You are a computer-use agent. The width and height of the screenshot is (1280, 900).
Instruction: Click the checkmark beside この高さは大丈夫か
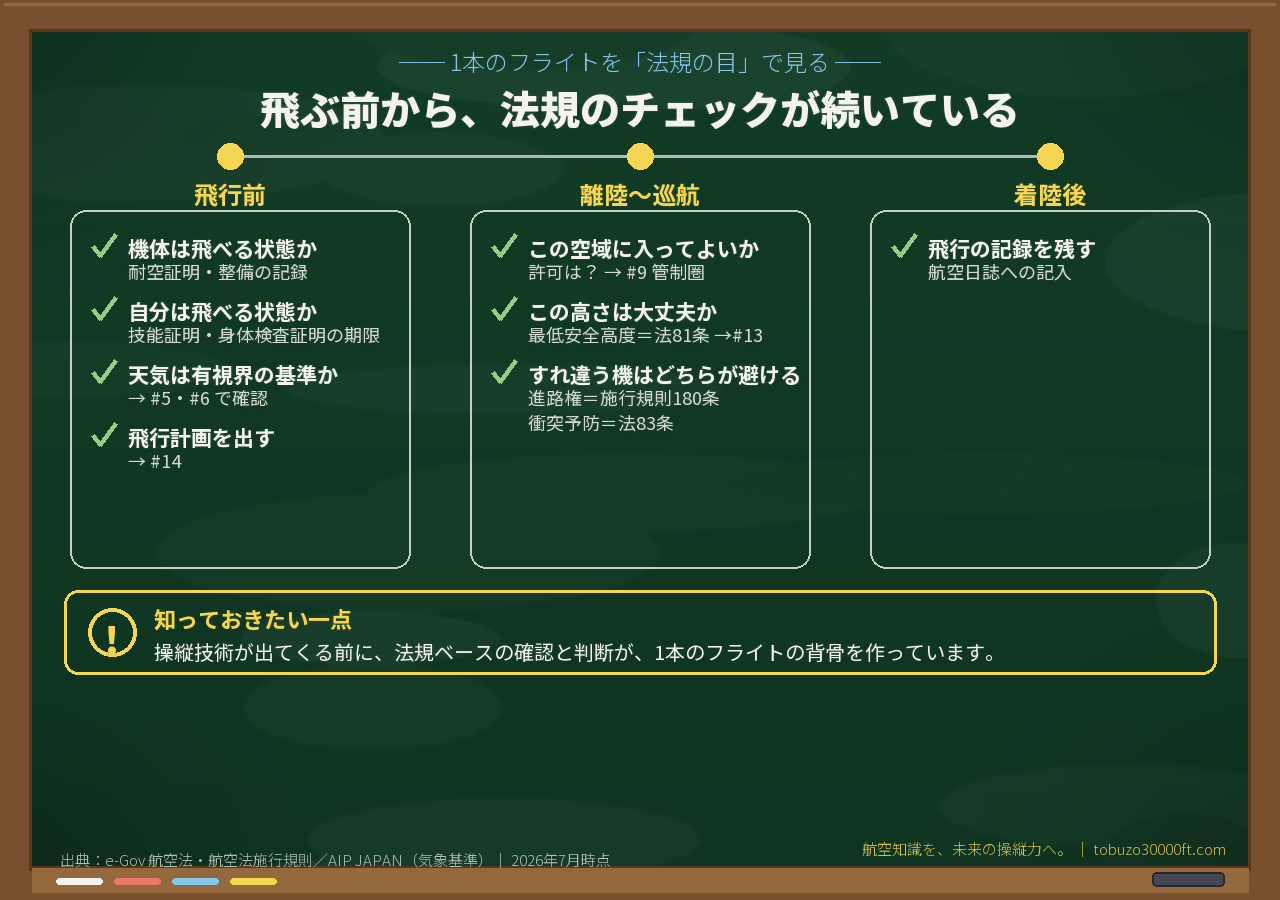(504, 309)
